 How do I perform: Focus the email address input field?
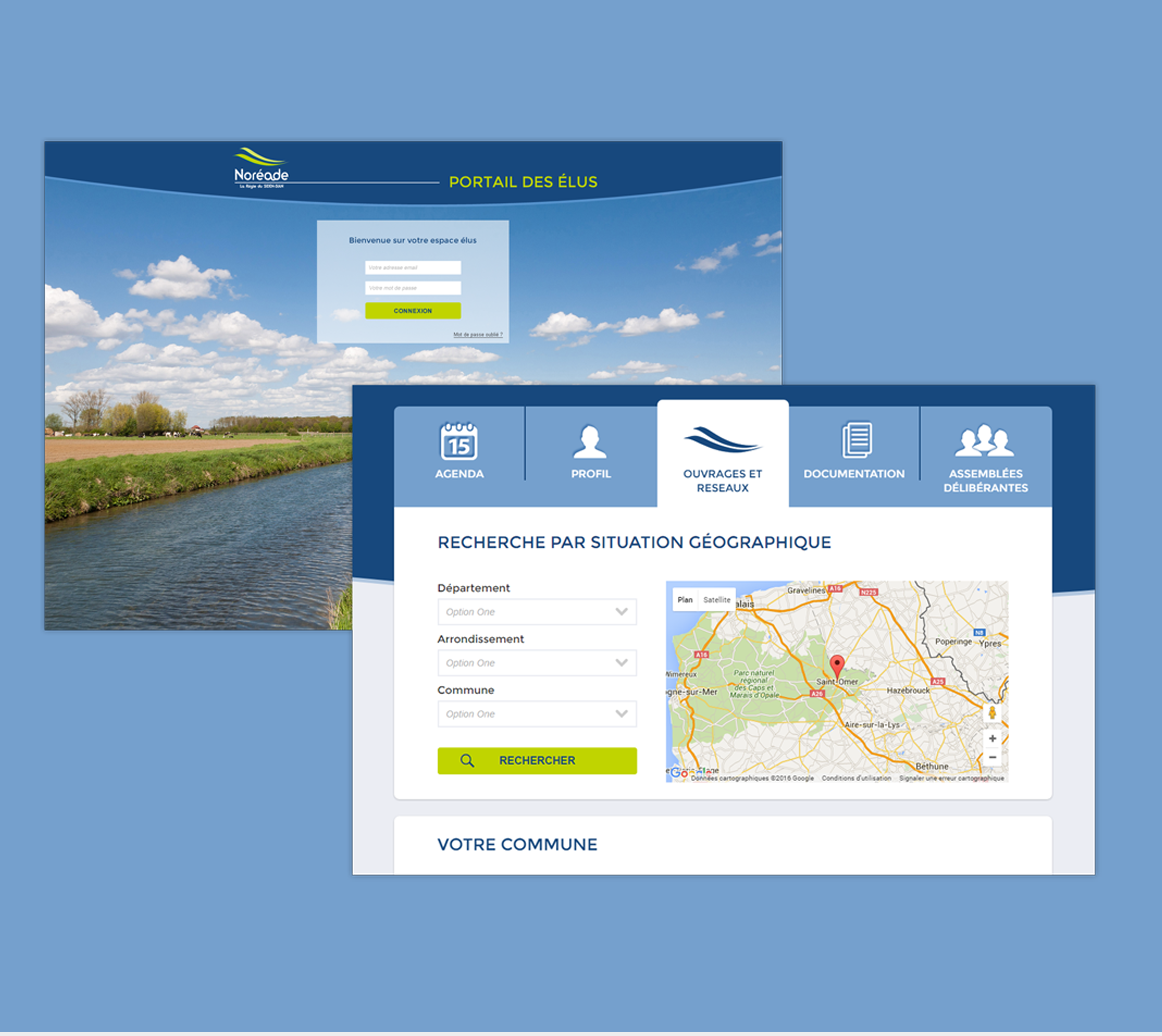(x=413, y=268)
